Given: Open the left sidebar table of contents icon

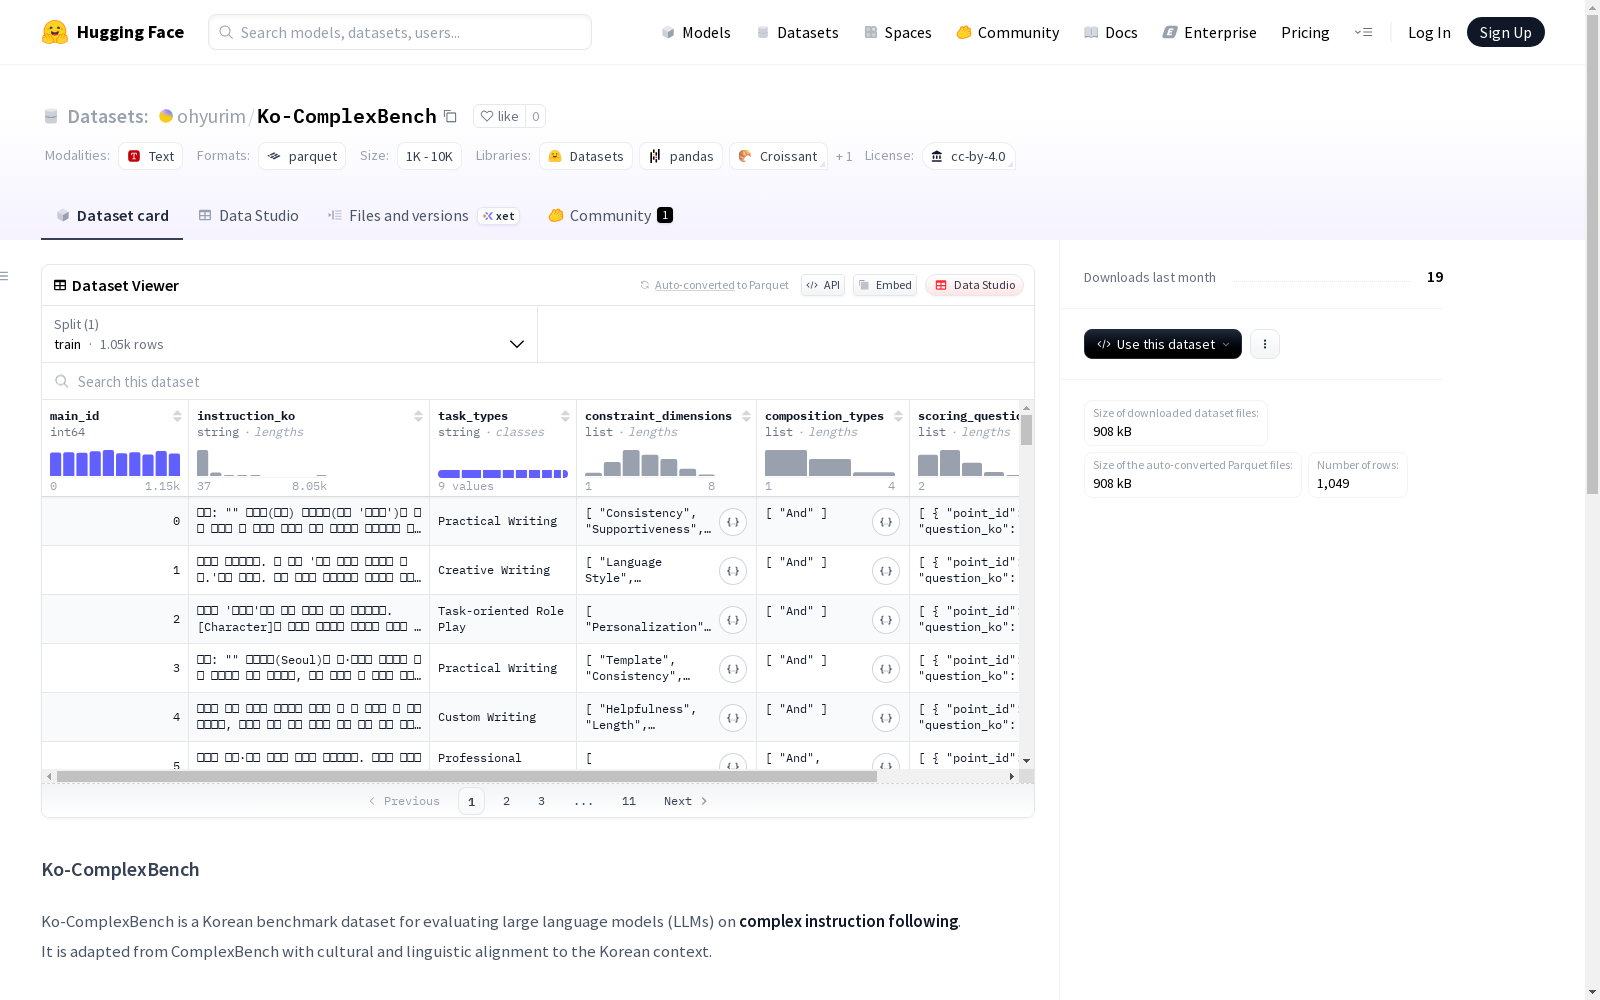Looking at the screenshot, I should point(5,276).
